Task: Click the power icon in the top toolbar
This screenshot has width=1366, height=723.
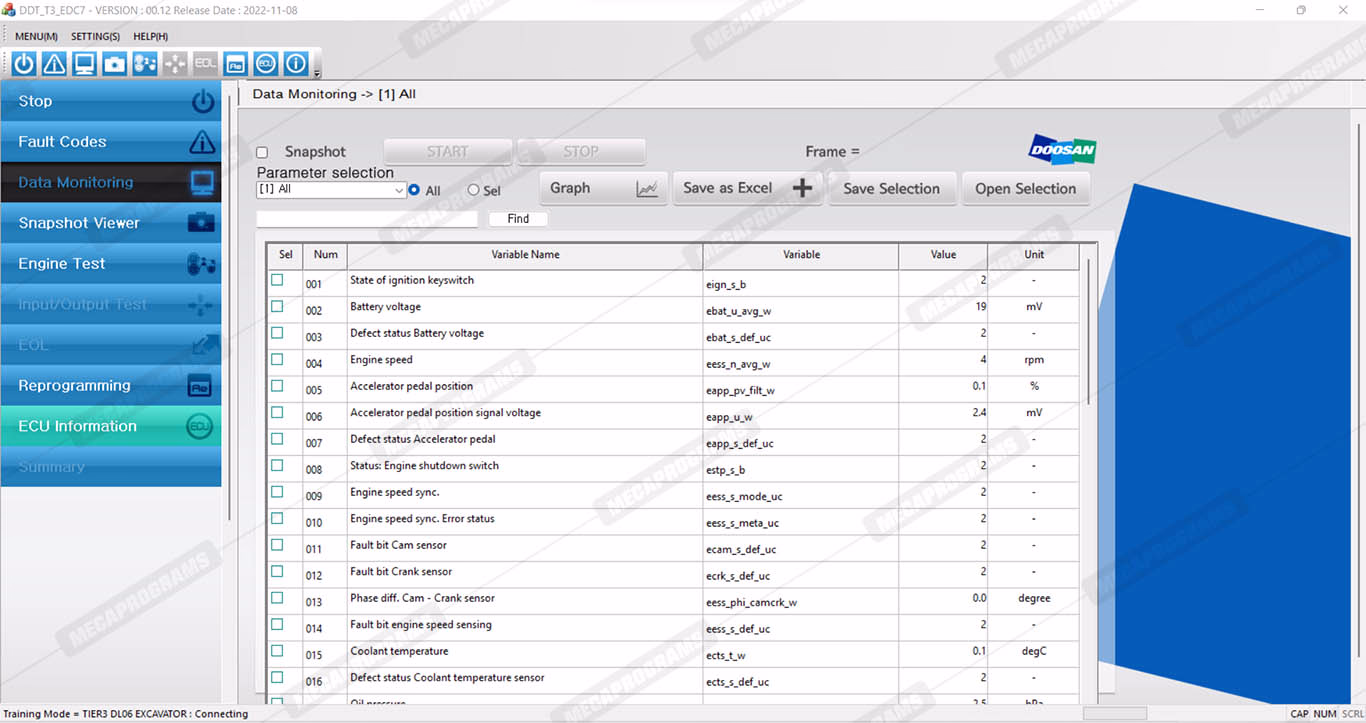Action: pos(24,64)
